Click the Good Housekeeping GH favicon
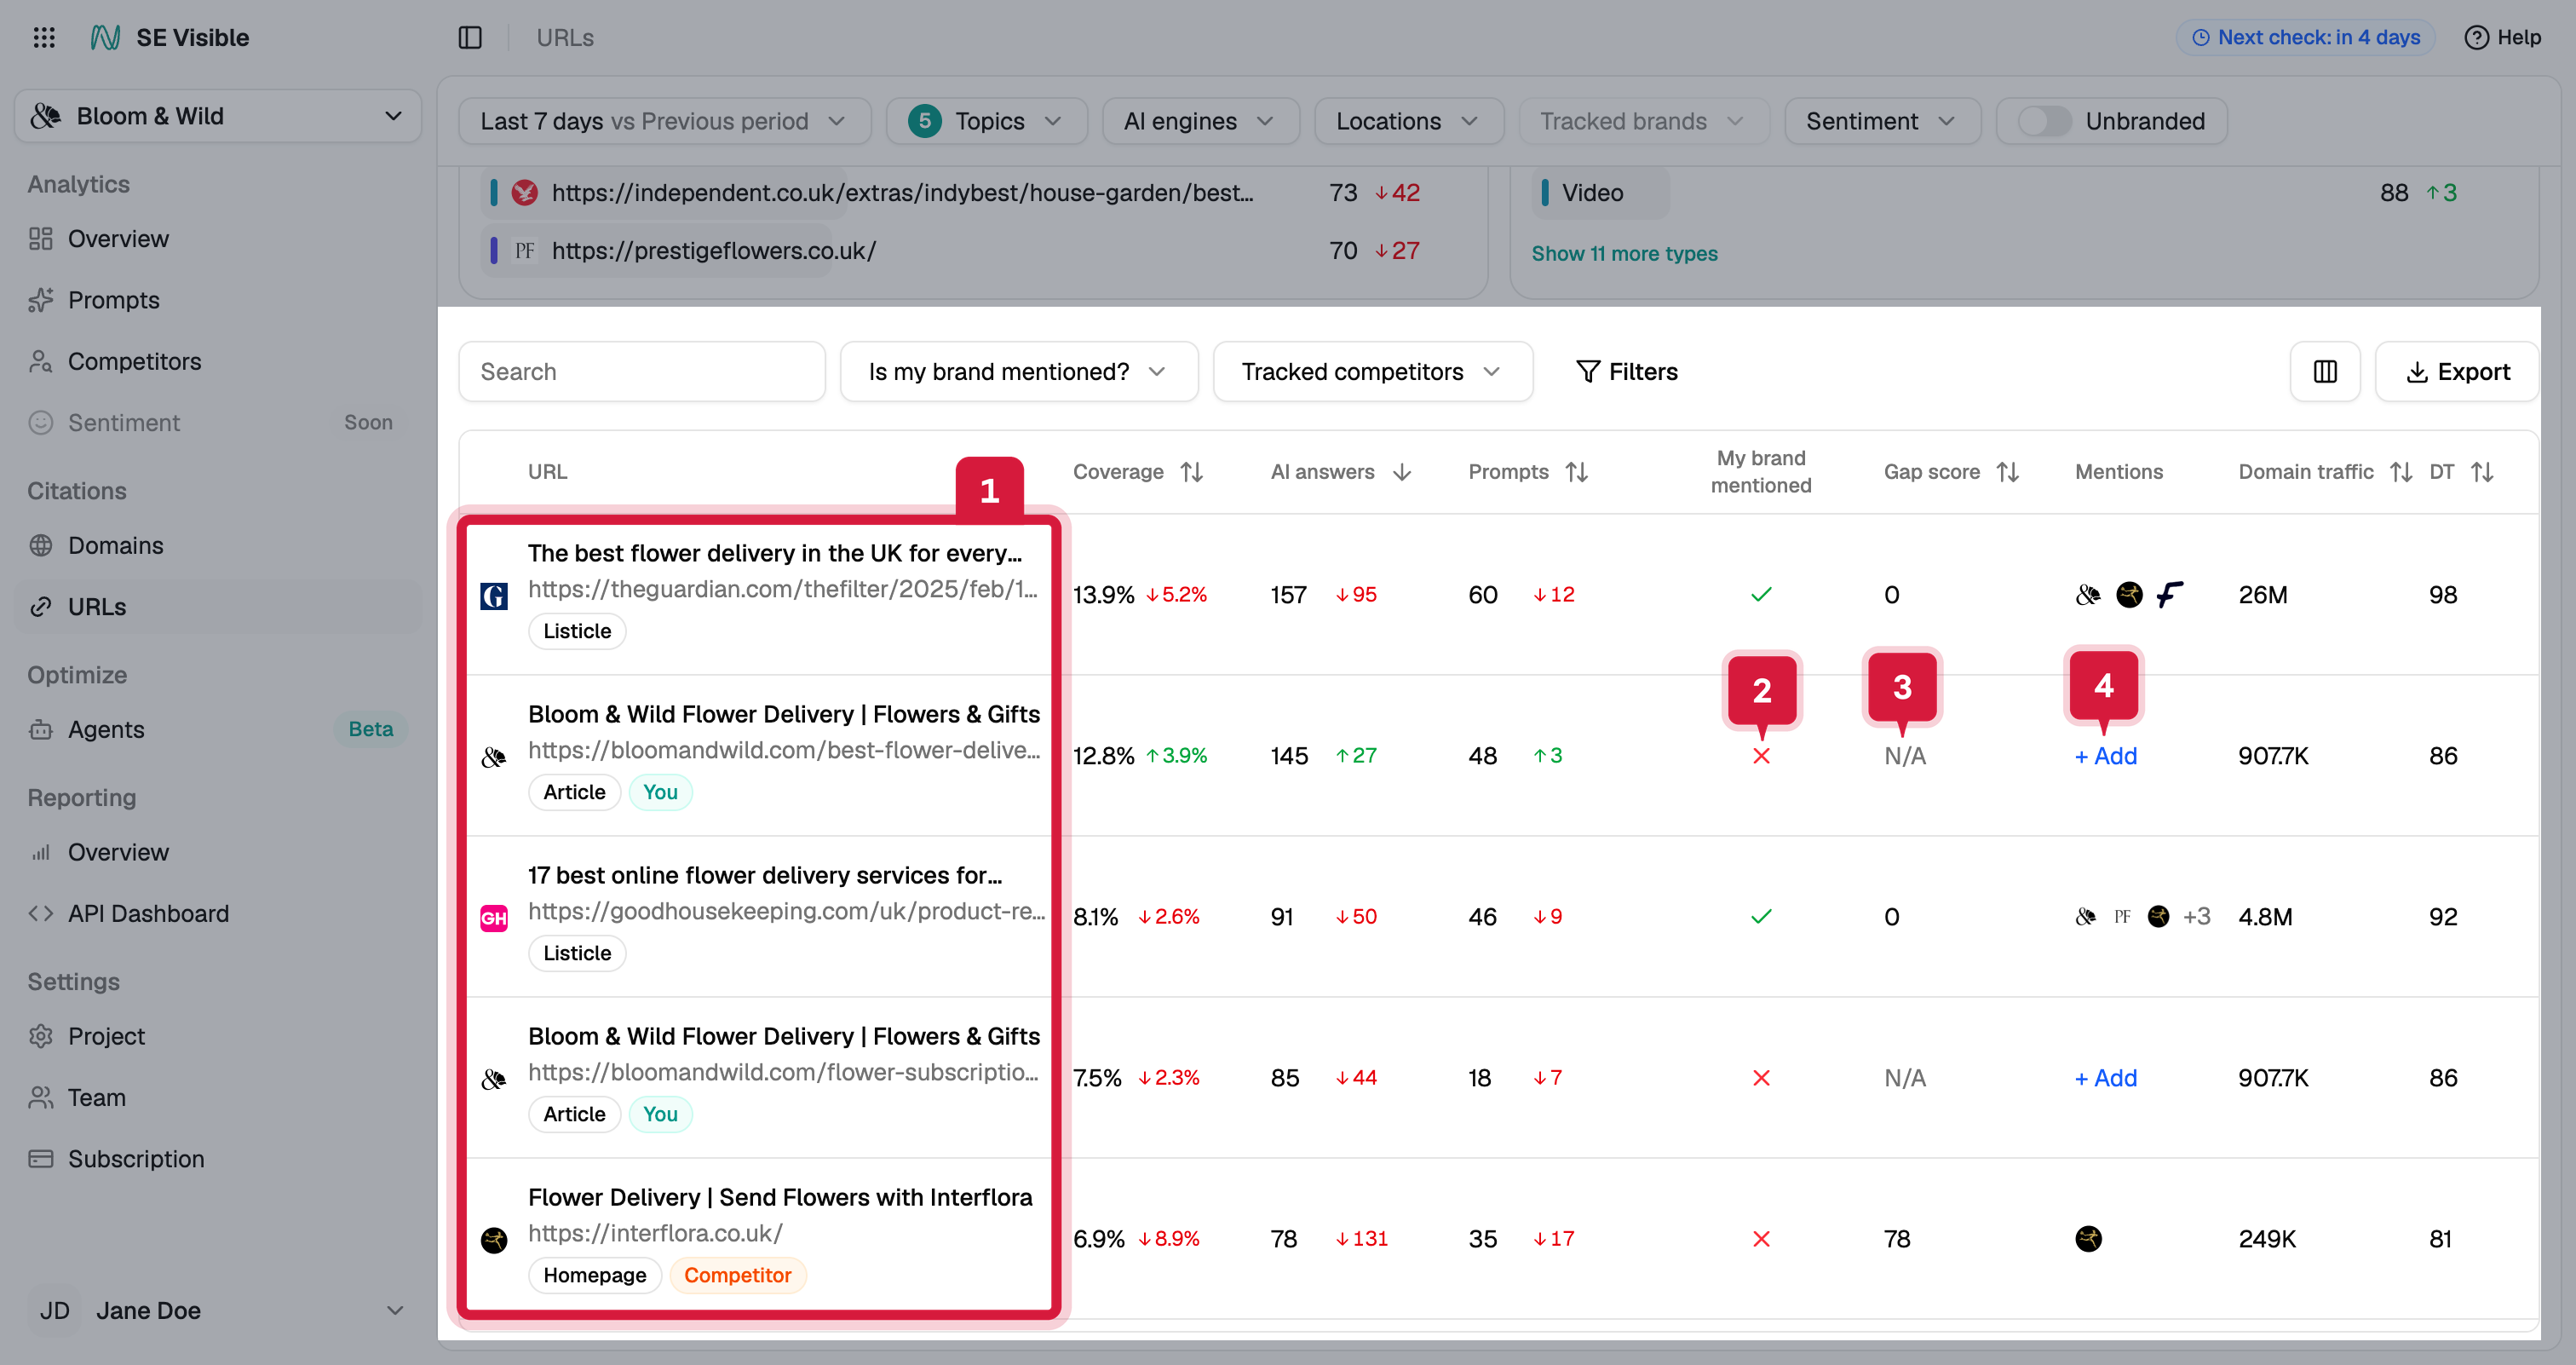 (x=494, y=918)
